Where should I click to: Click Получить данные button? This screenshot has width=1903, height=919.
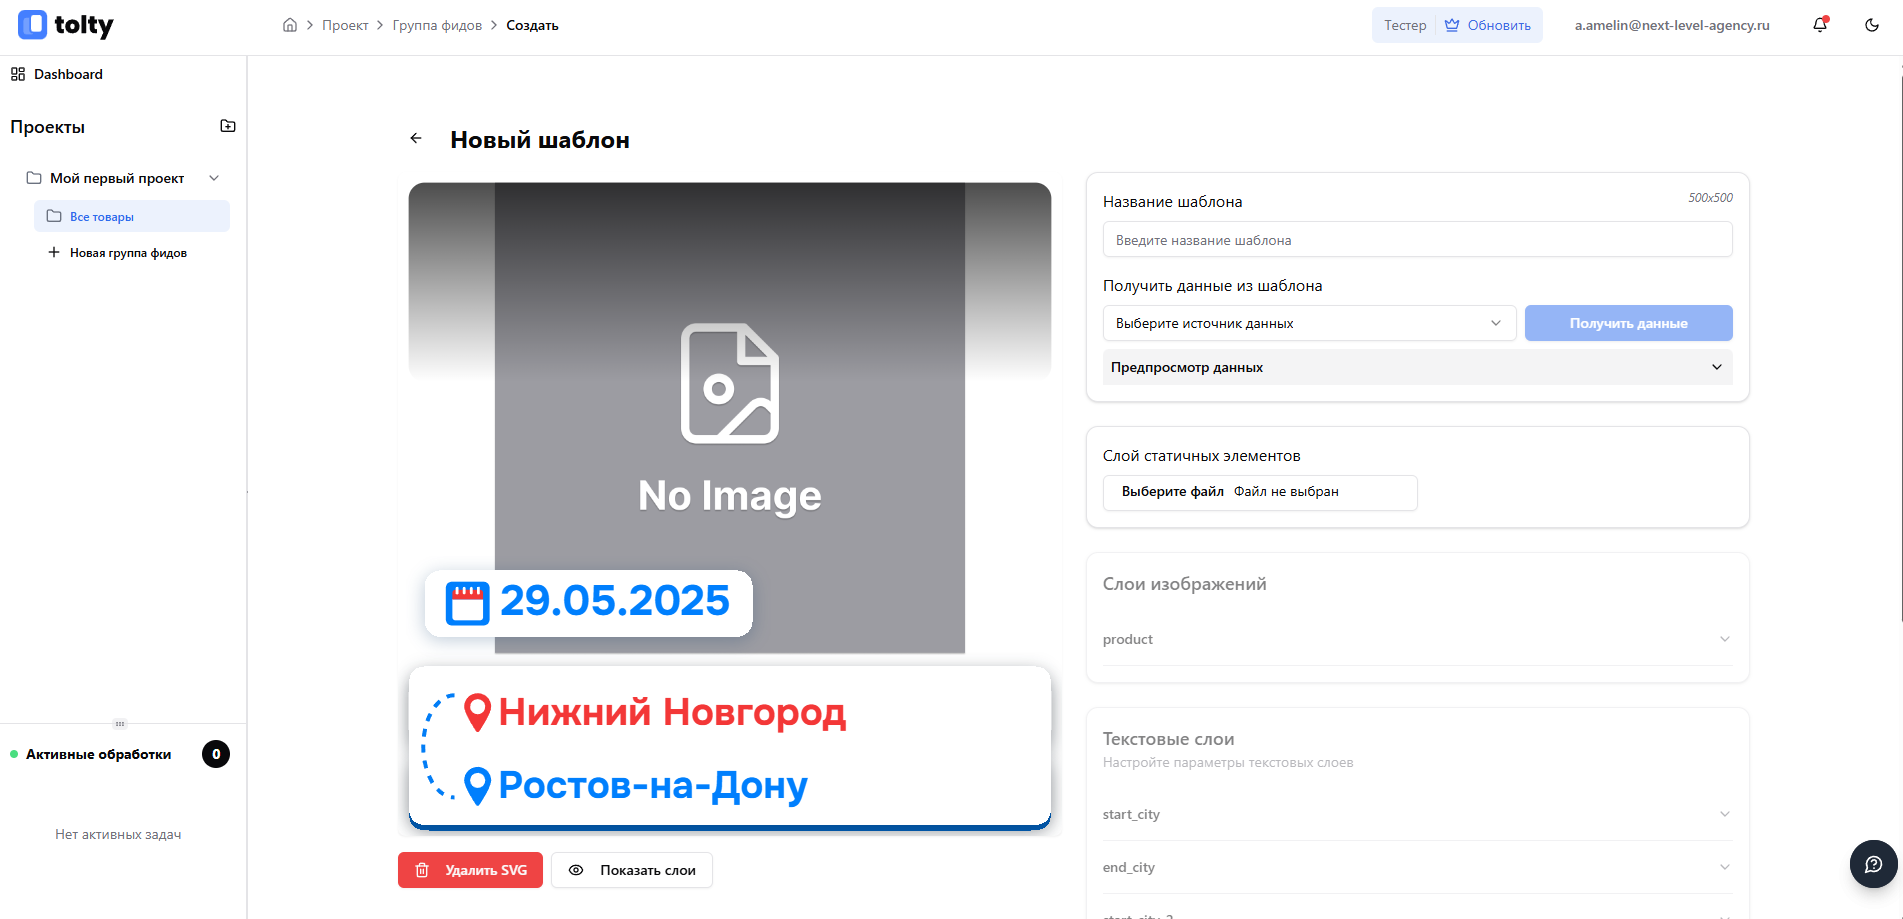(1629, 323)
